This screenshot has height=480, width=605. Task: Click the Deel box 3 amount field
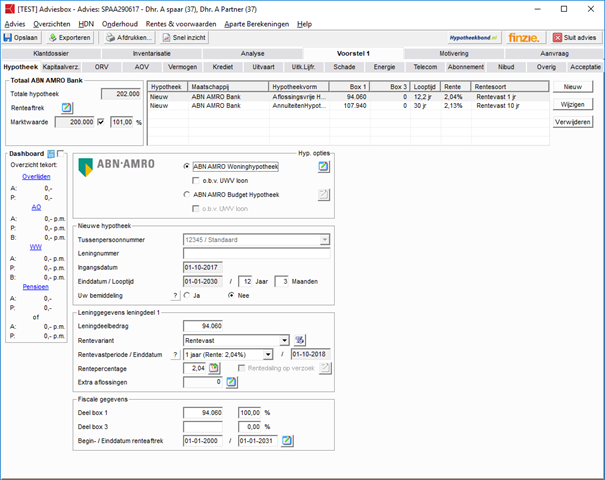203,427
